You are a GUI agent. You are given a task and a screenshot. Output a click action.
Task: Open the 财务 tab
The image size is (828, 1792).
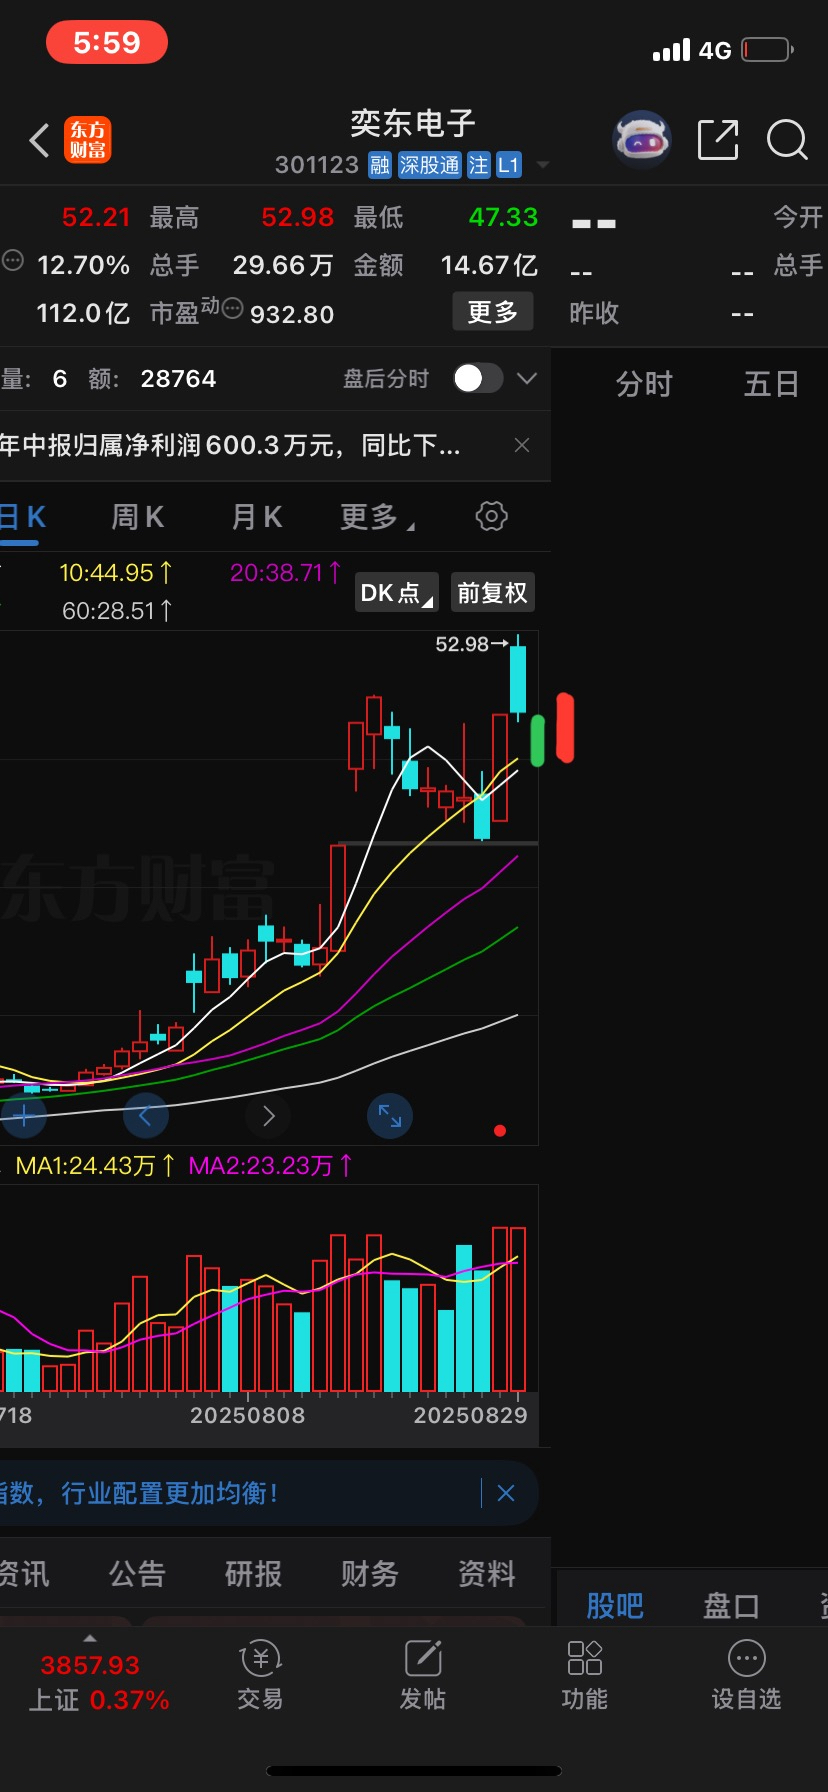[369, 1574]
